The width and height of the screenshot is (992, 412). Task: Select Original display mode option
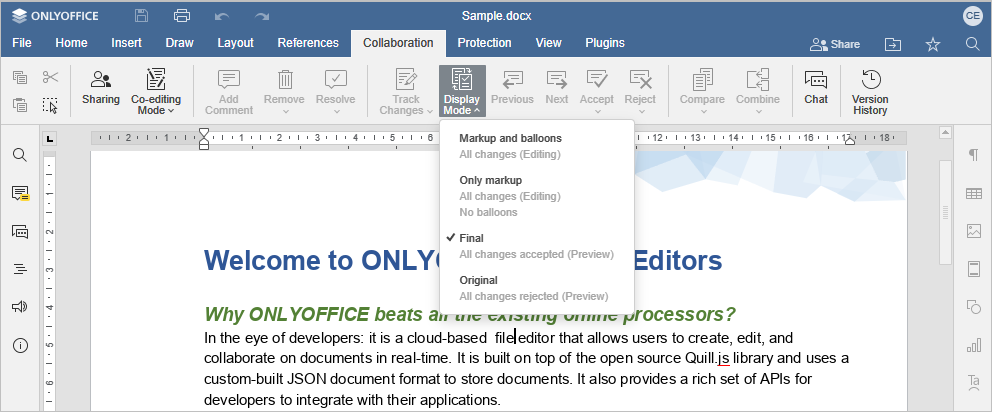tap(536, 288)
